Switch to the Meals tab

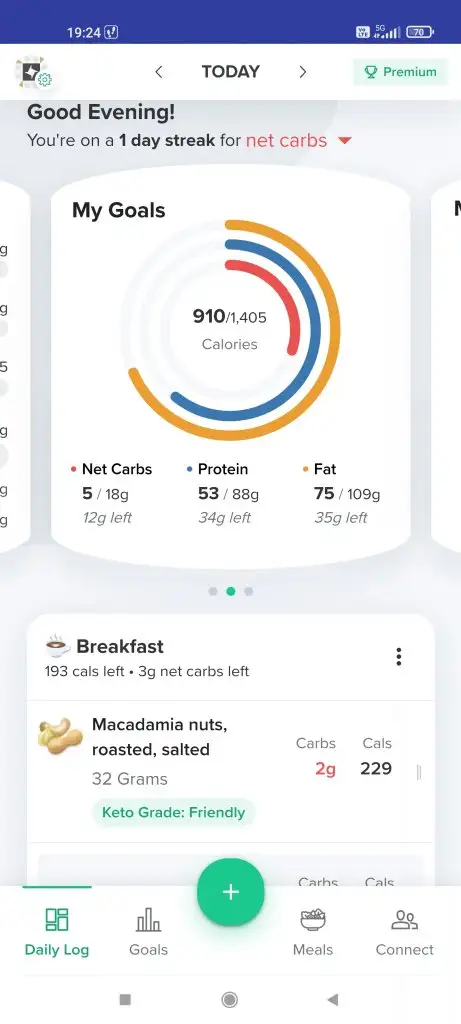click(313, 931)
